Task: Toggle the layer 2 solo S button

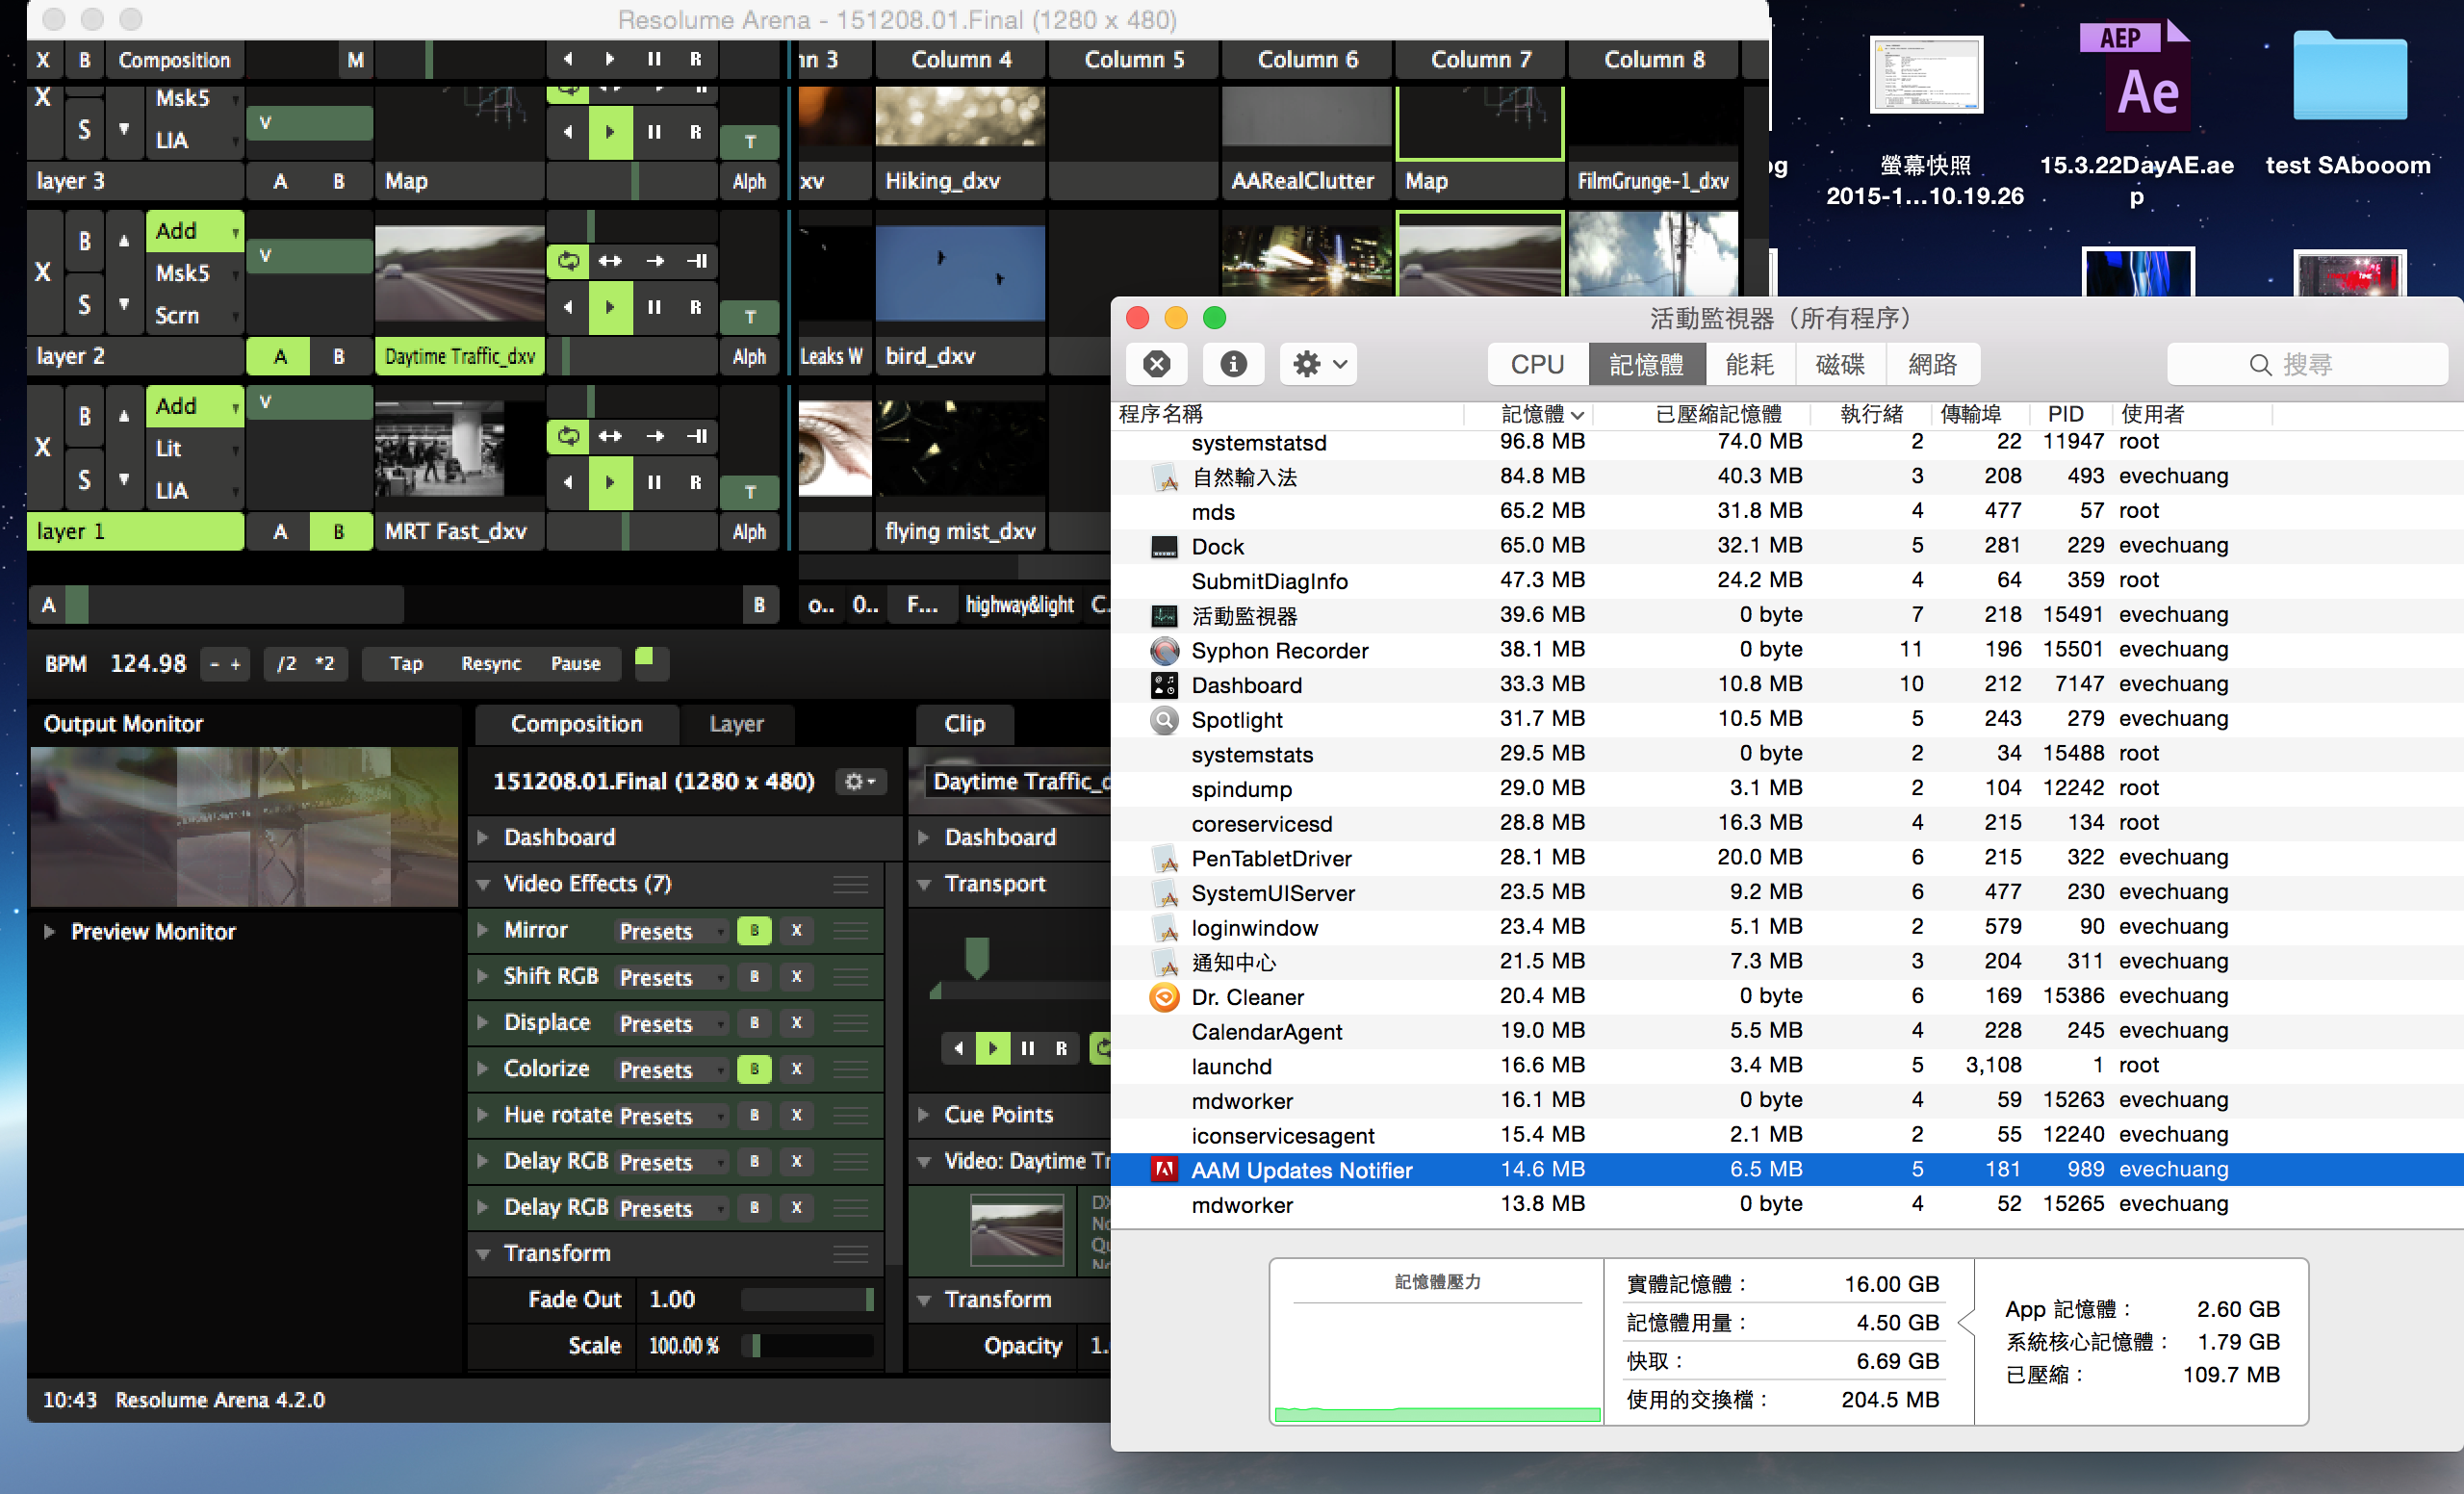Action: coord(85,305)
